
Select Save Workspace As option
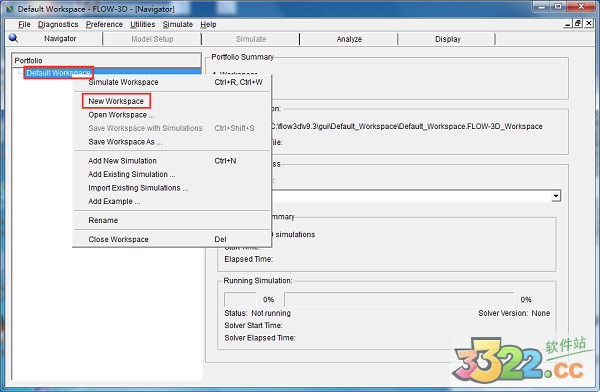click(x=125, y=142)
